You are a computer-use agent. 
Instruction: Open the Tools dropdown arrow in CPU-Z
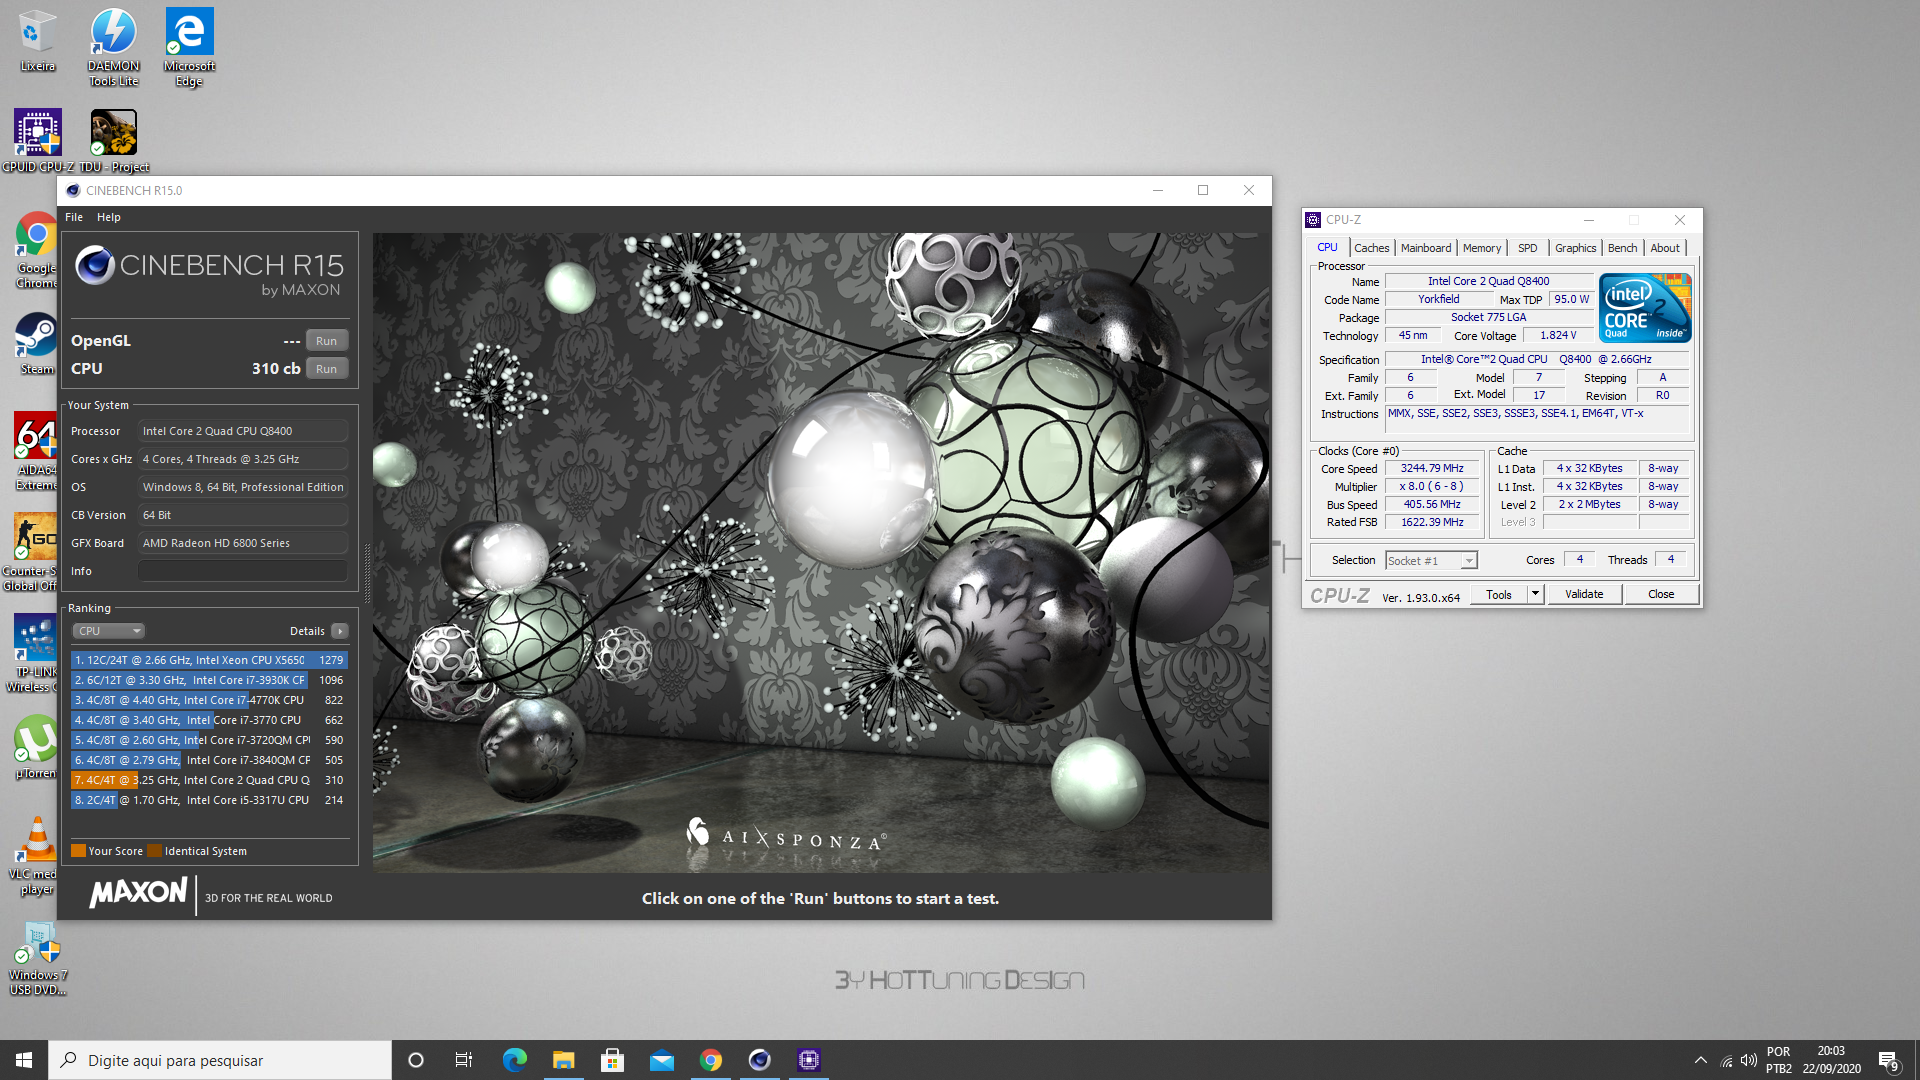tap(1535, 595)
